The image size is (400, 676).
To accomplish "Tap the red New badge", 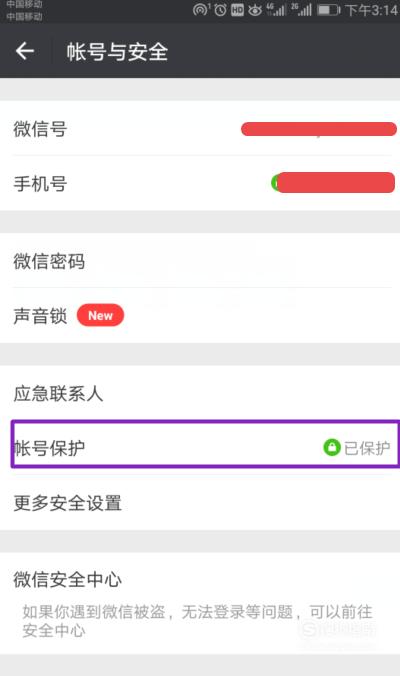I will click(x=100, y=315).
